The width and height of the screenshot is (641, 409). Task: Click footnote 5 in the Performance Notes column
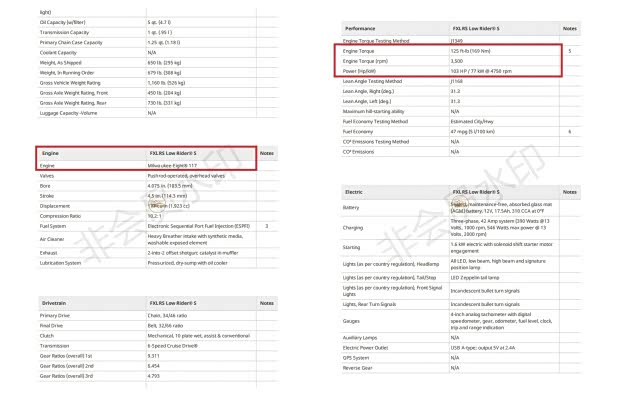pyautogui.click(x=569, y=50)
